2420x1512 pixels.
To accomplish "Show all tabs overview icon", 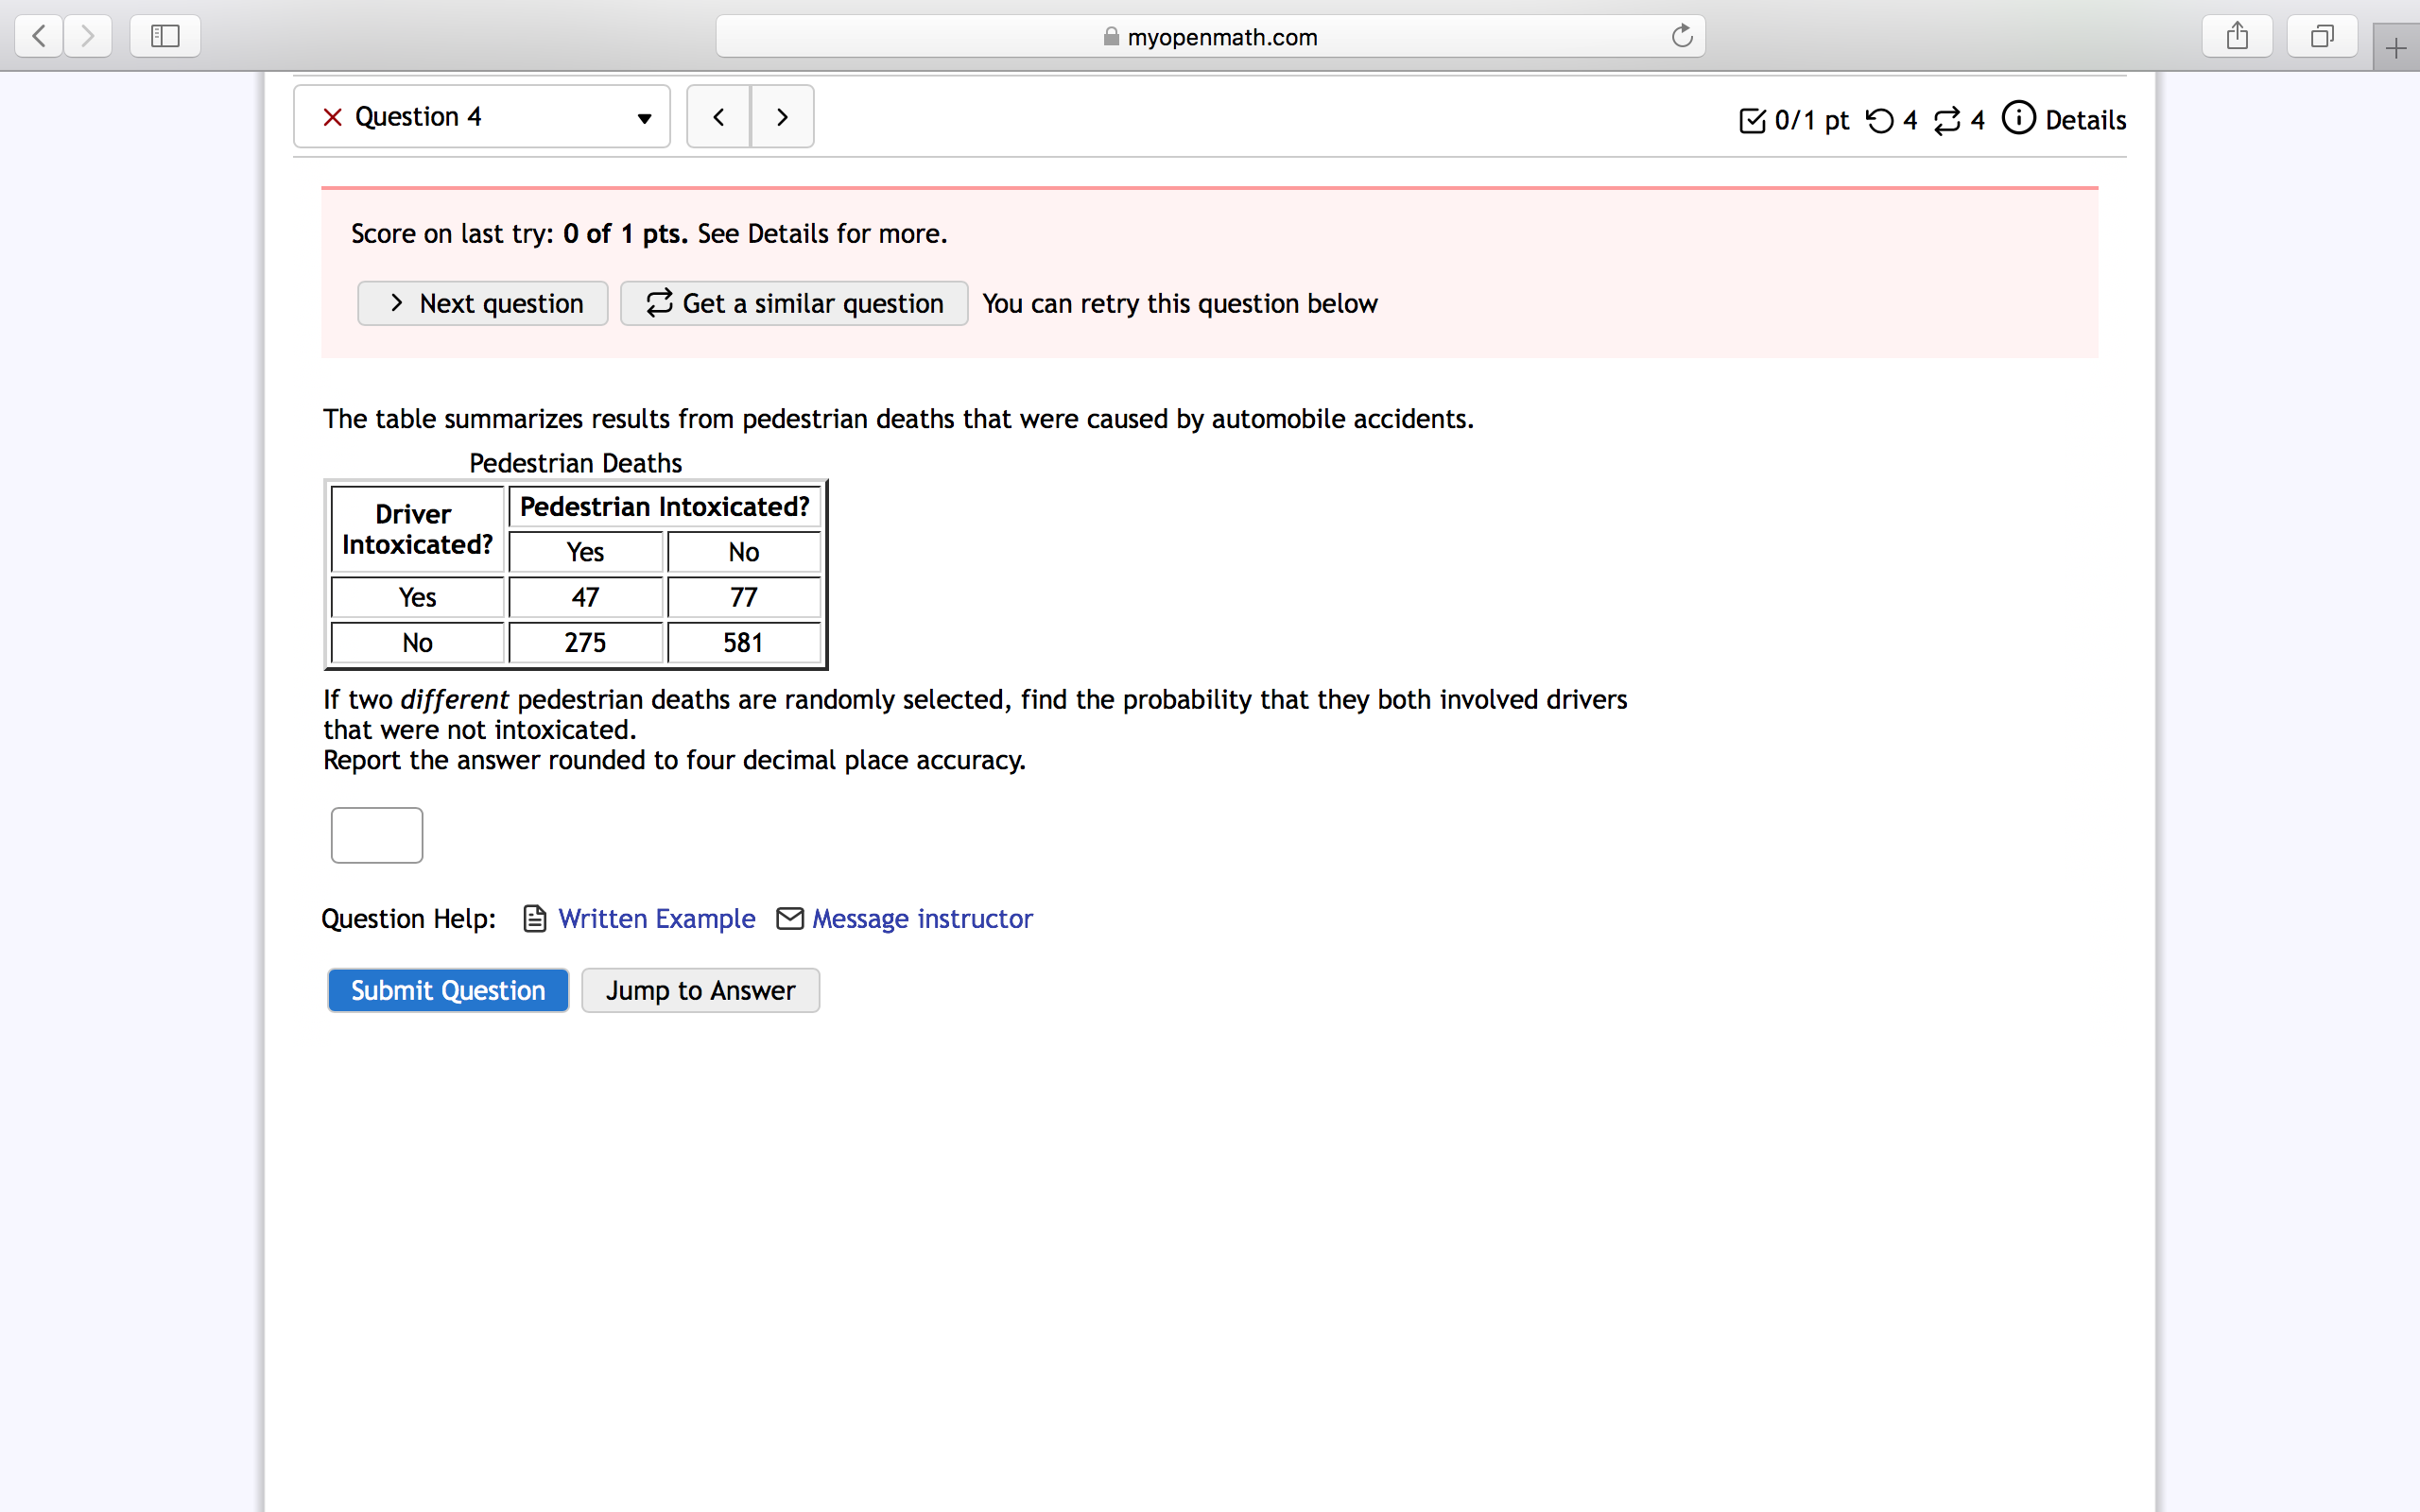I will [x=2322, y=37].
